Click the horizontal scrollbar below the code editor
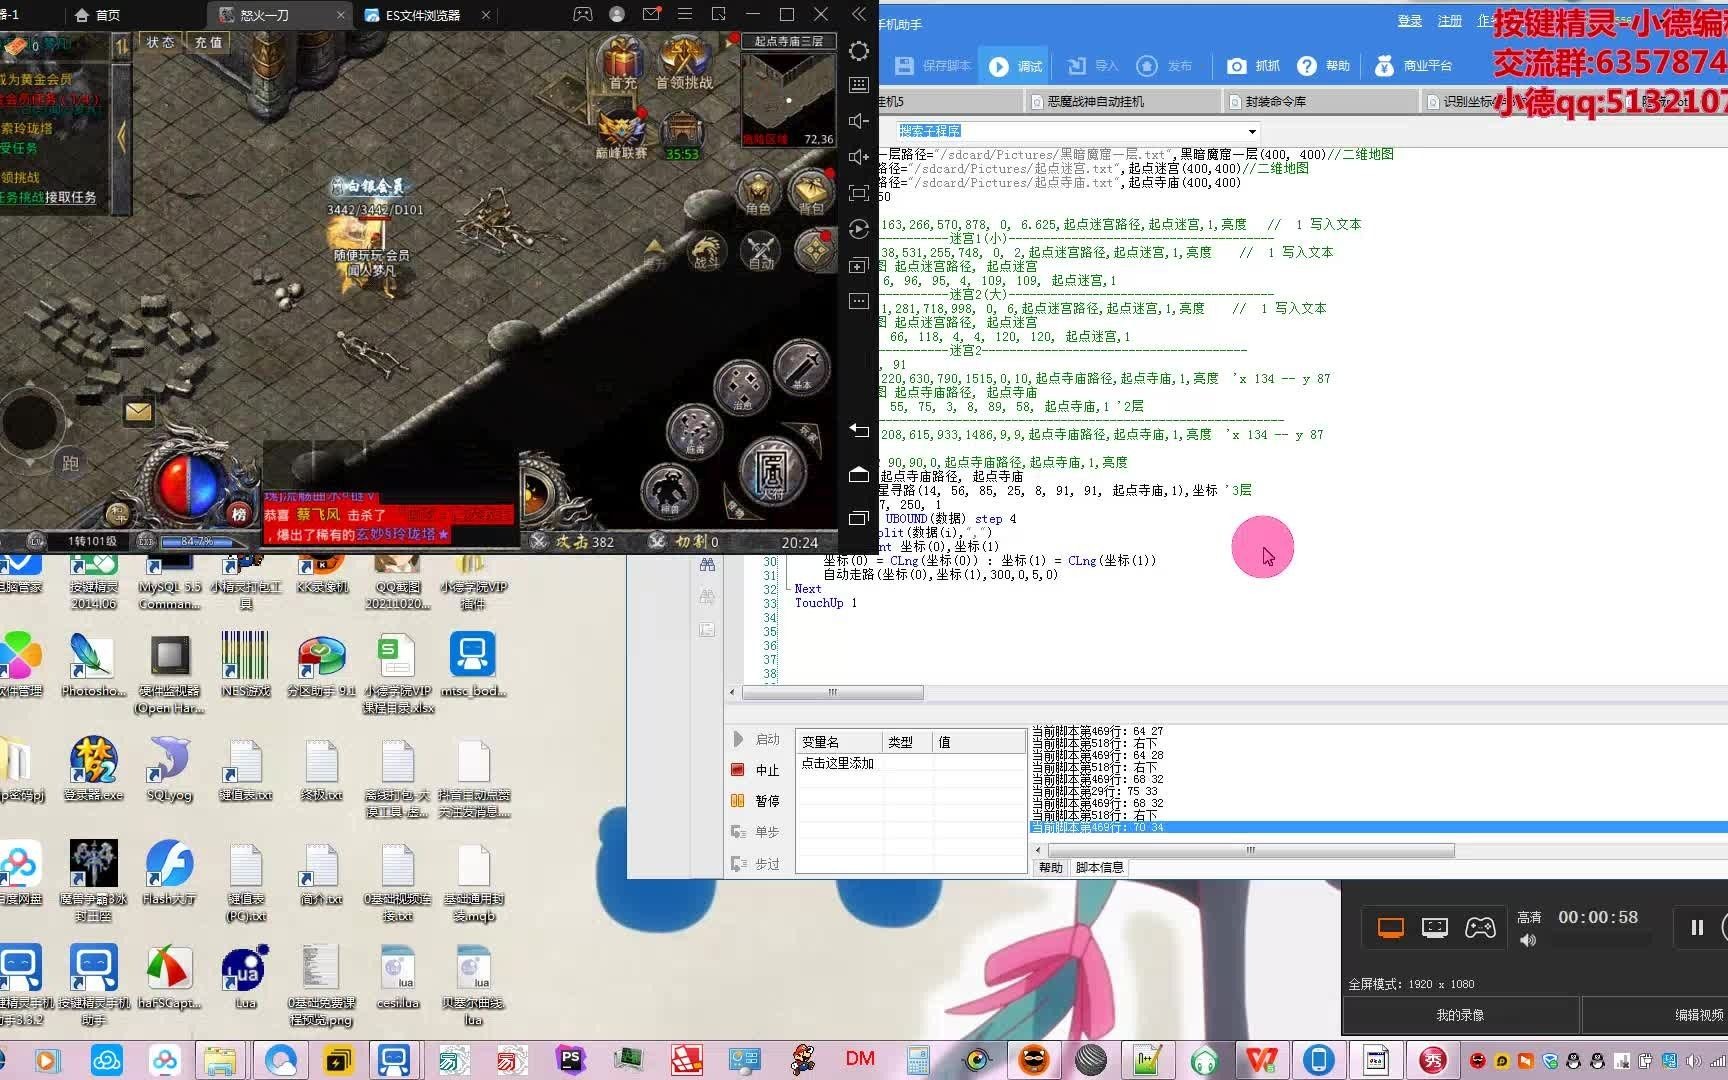Viewport: 1728px width, 1080px height. pyautogui.click(x=833, y=692)
